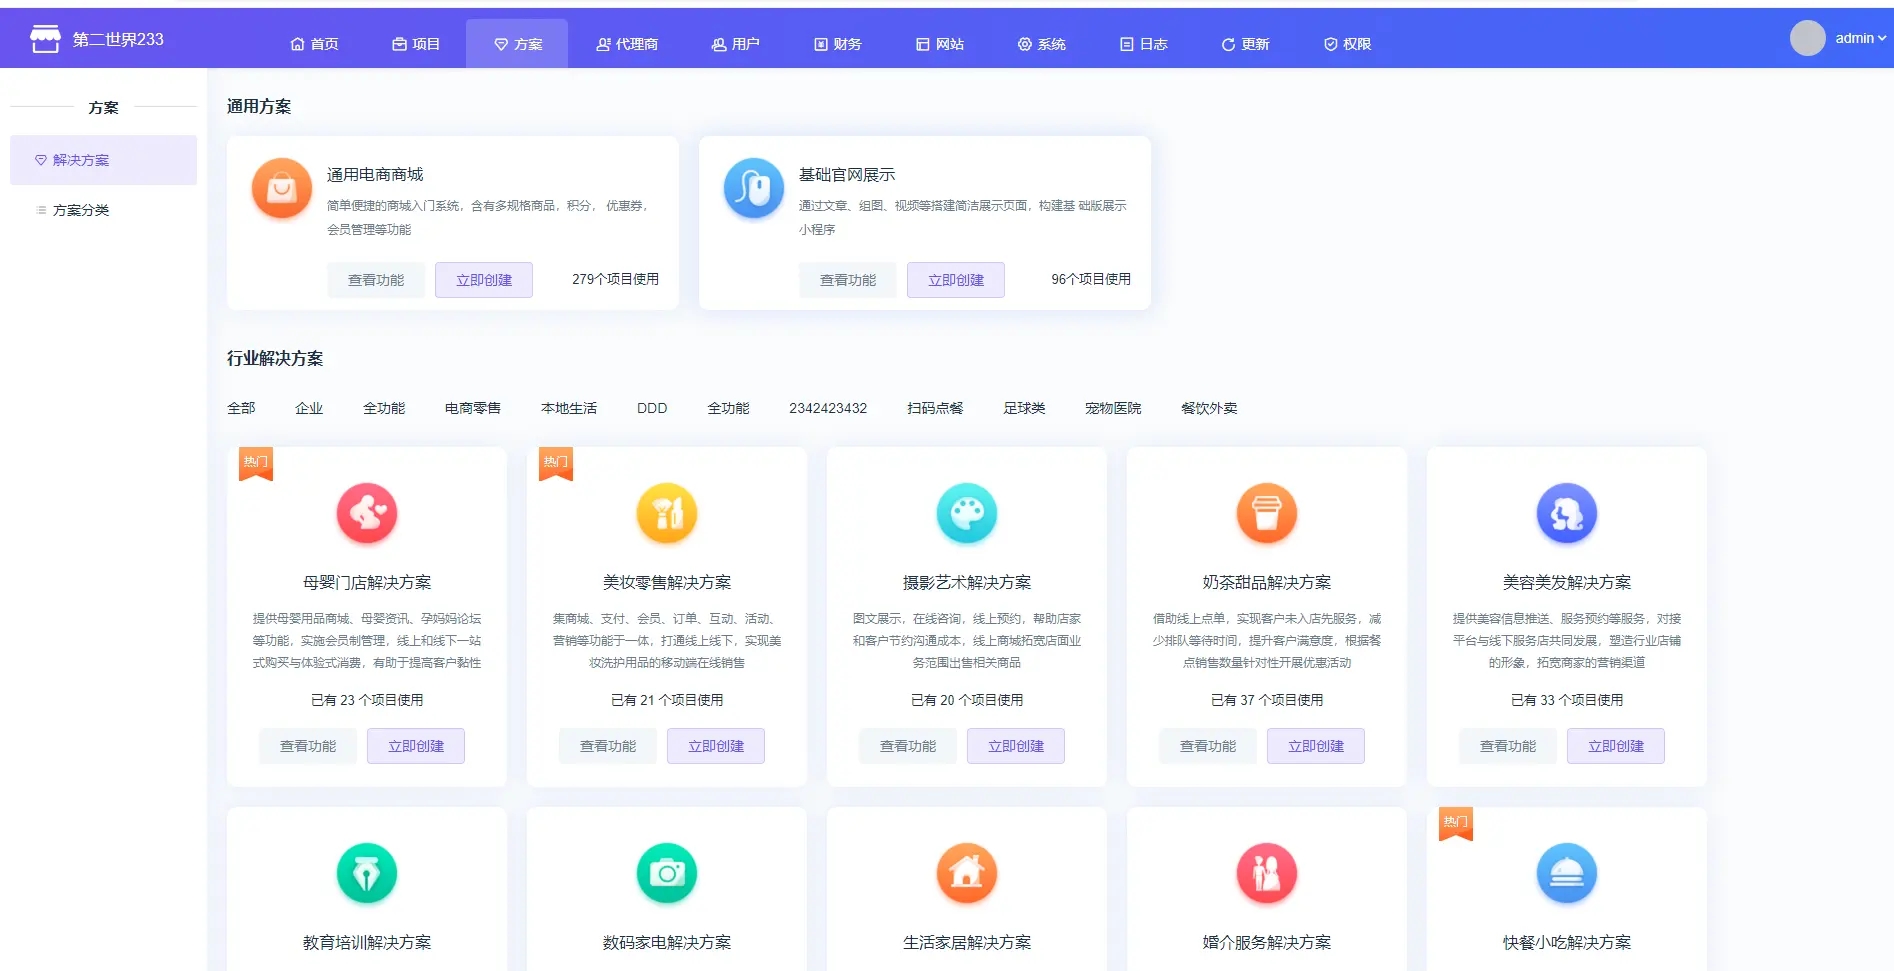Image resolution: width=1894 pixels, height=971 pixels.
Task: Click the 基础官网展示 mouse icon
Action: (x=753, y=188)
